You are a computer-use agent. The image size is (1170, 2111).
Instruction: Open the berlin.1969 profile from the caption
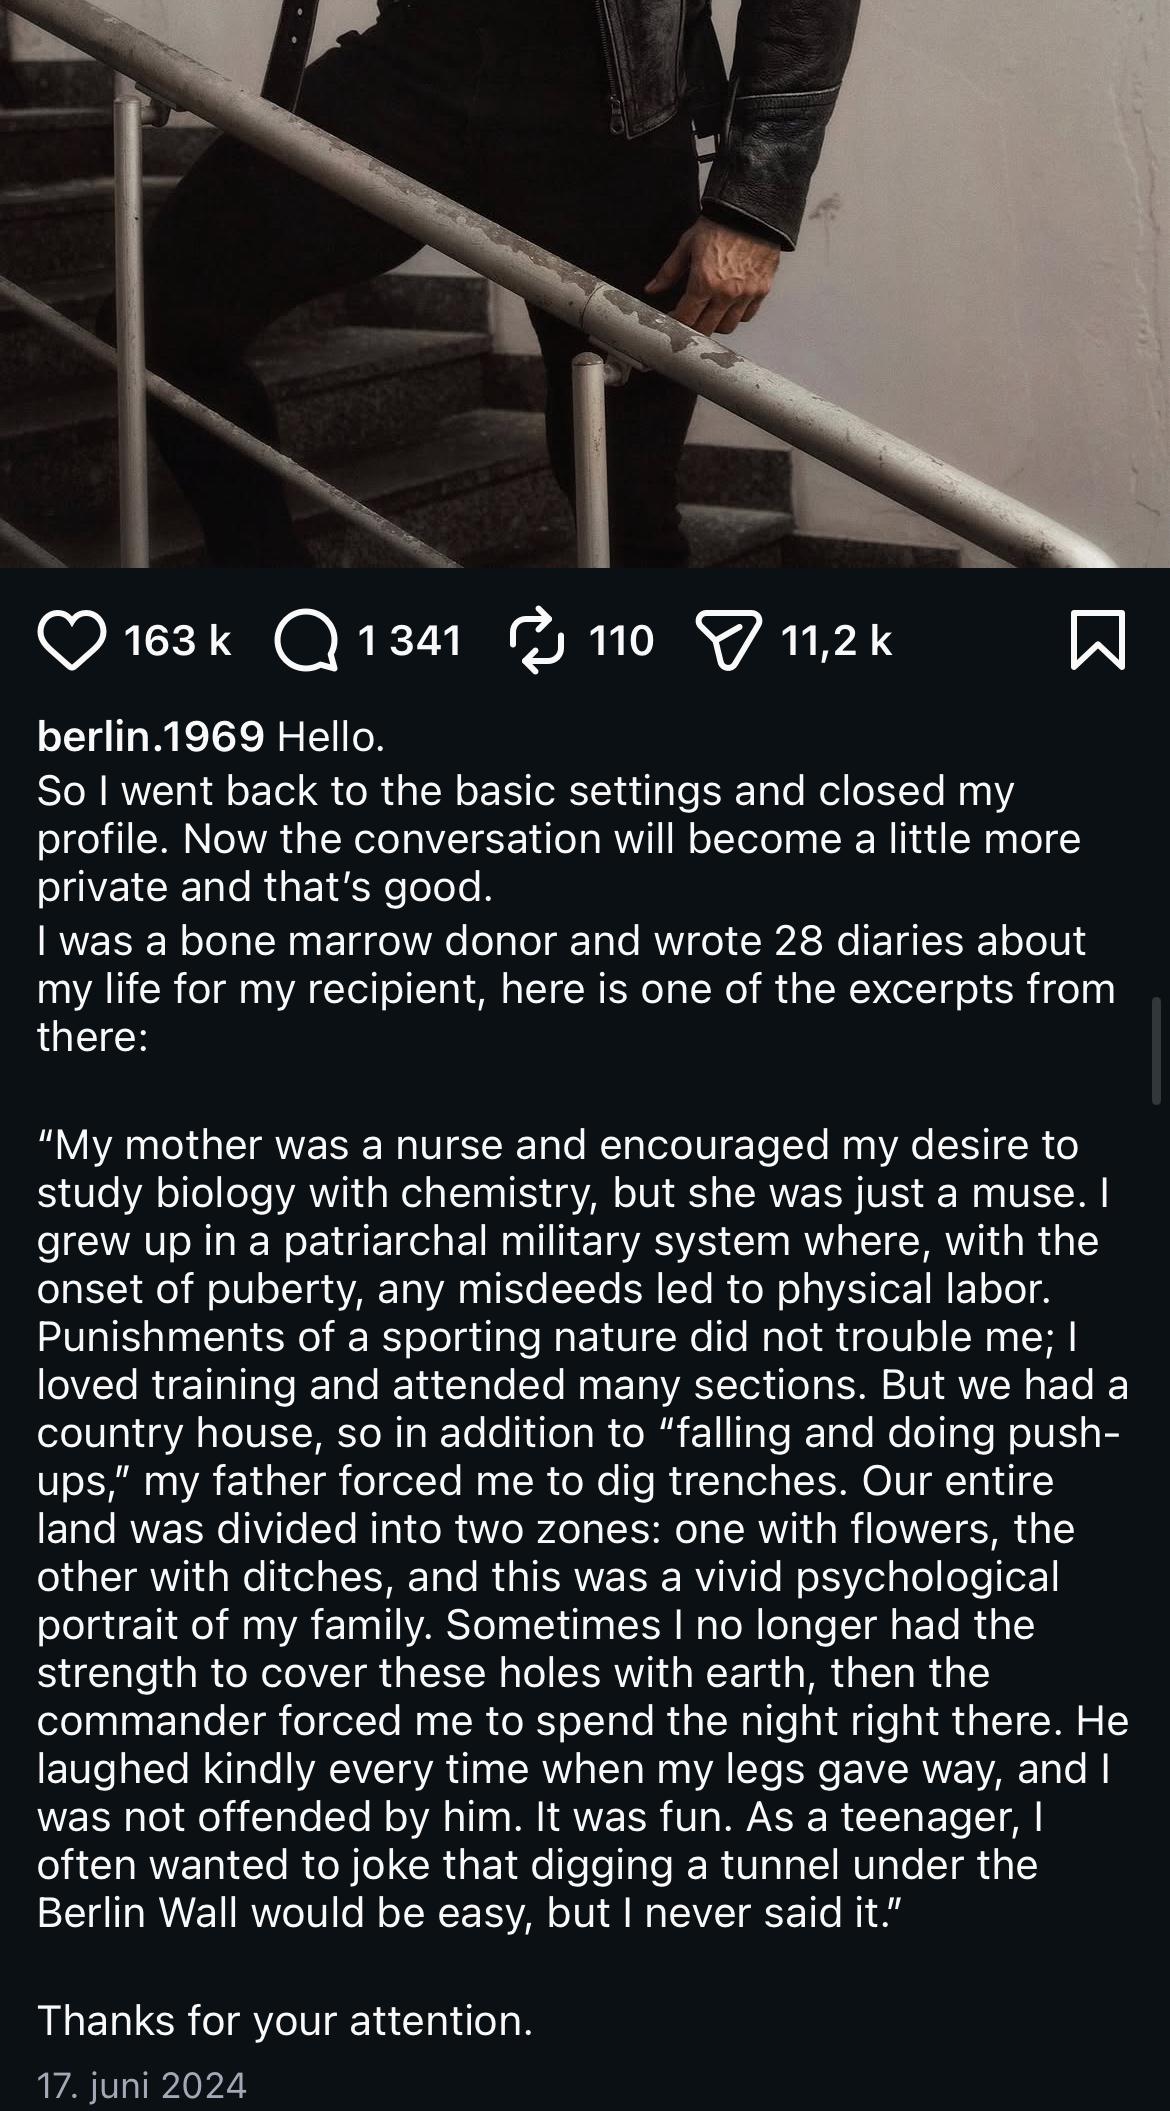coord(150,738)
